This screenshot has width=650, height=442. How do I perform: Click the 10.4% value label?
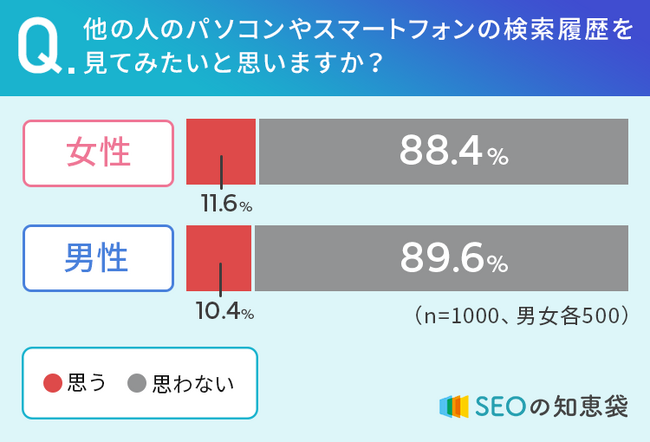tap(225, 311)
